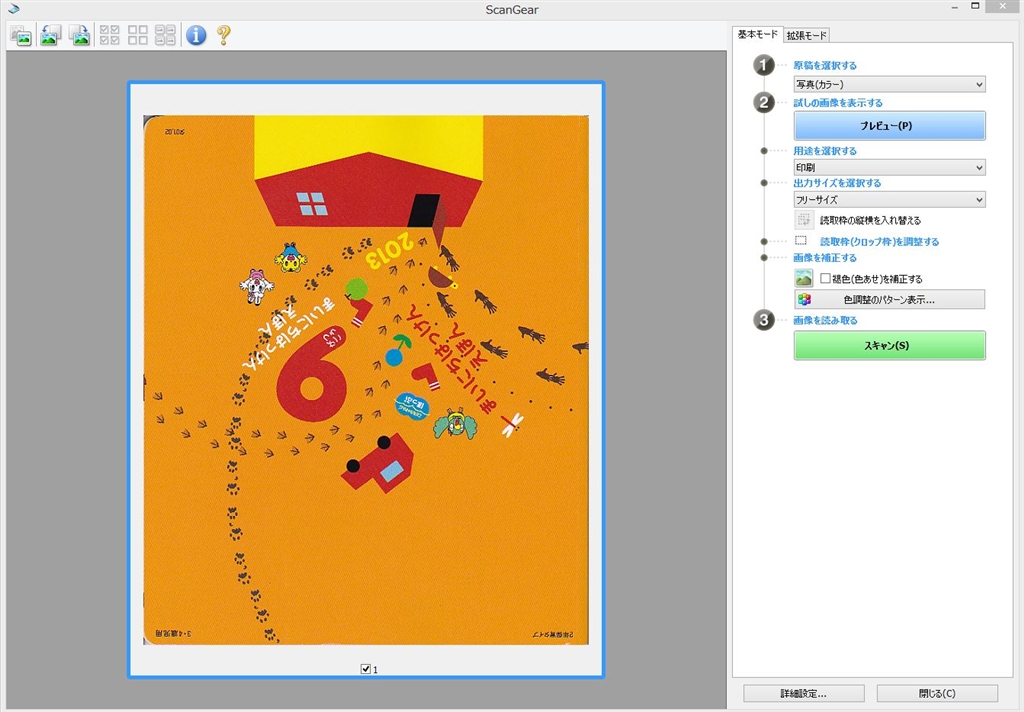
Task: Select the scanned orange book cover preview
Action: click(366, 380)
